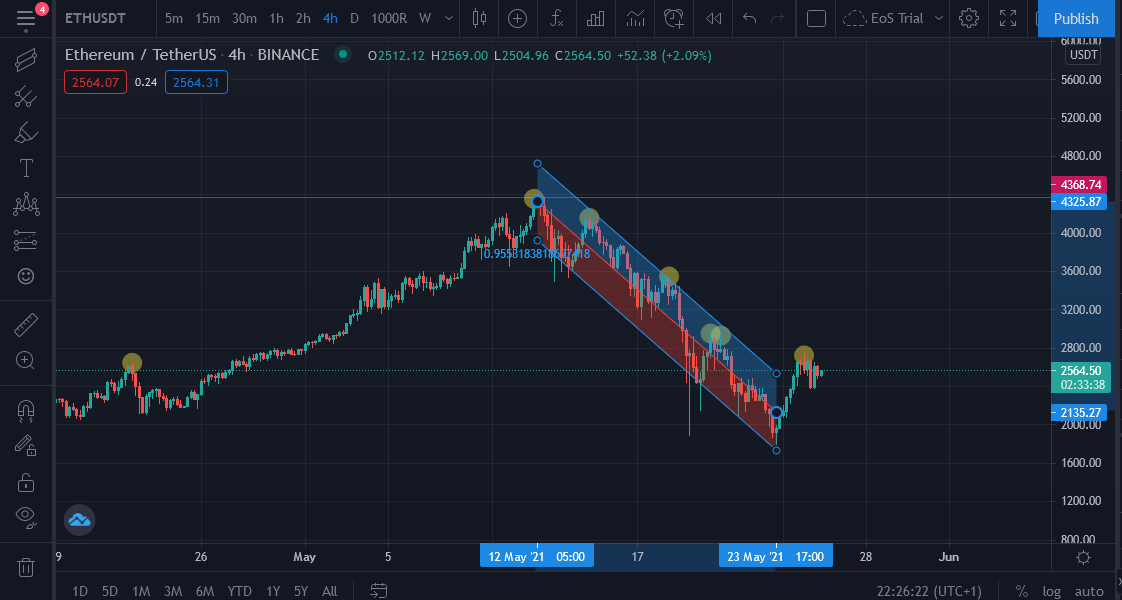Click the trash remove drawings icon
1122x600 pixels.
coord(26,567)
